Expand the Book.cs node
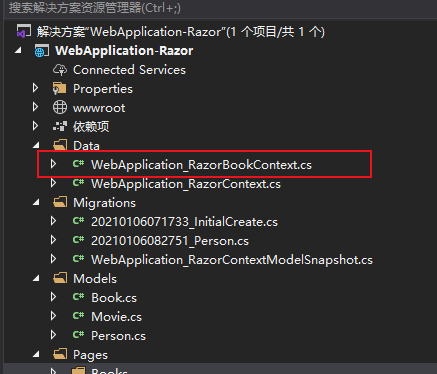 [x=53, y=297]
